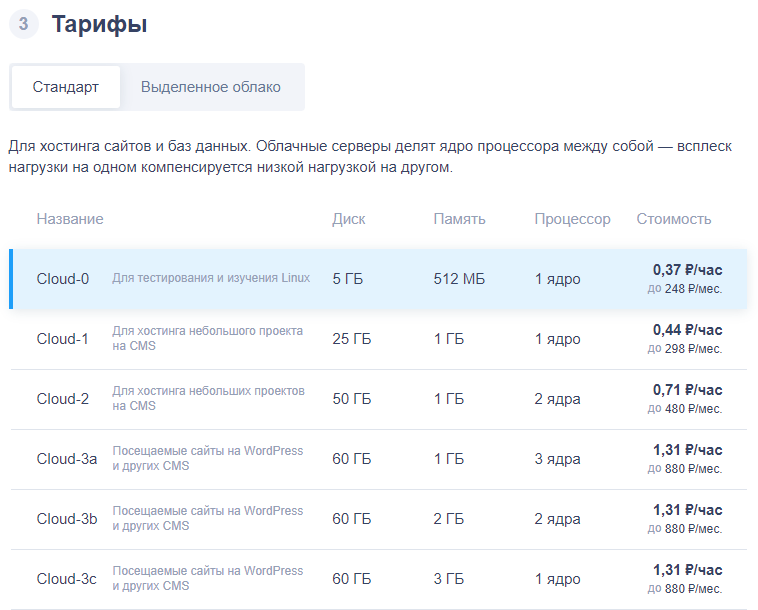Click the 512 МБ memory cell
The height and width of the screenshot is (610, 758).
pyautogui.click(x=459, y=279)
